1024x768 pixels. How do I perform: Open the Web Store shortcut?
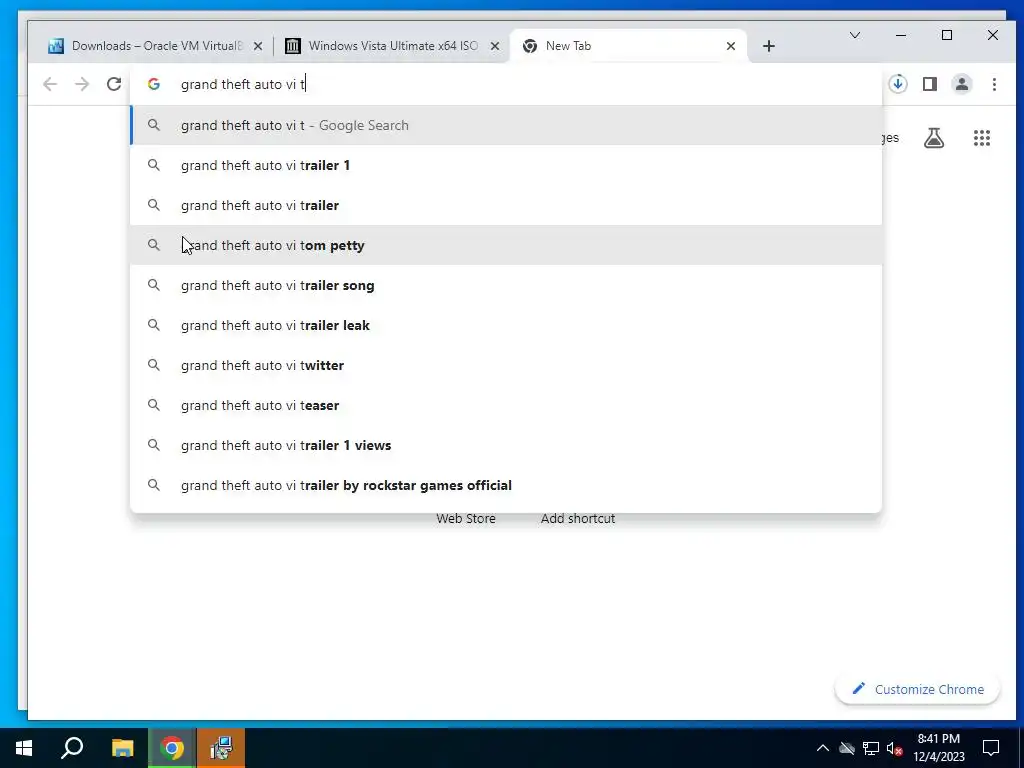point(466,519)
